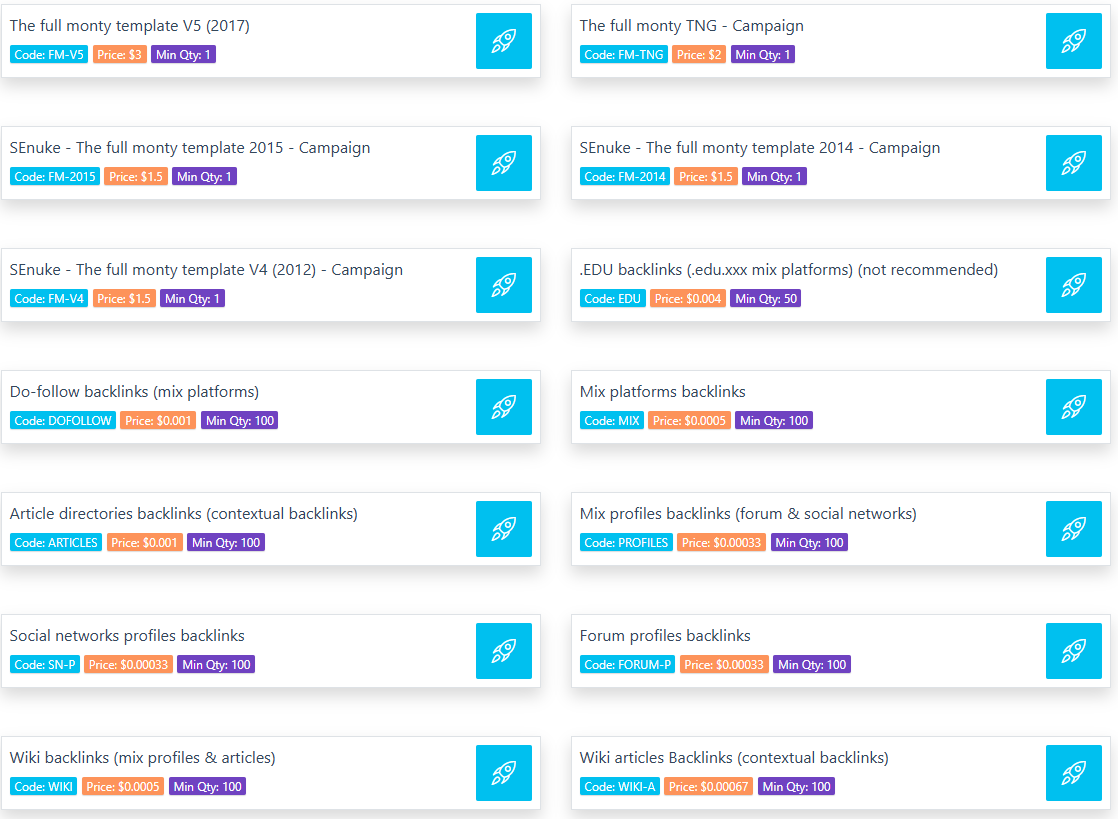The height and width of the screenshot is (819, 1118).
Task: Start the .EDU backlinks rocket icon
Action: (x=1073, y=284)
